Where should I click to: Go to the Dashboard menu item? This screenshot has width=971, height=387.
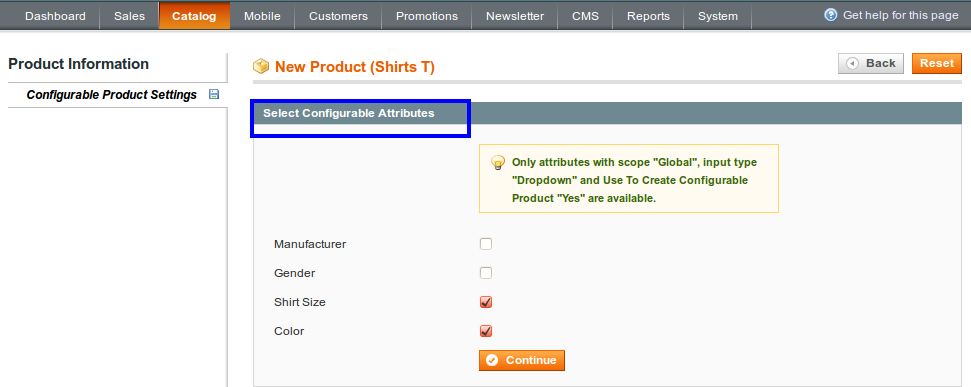[x=55, y=16]
